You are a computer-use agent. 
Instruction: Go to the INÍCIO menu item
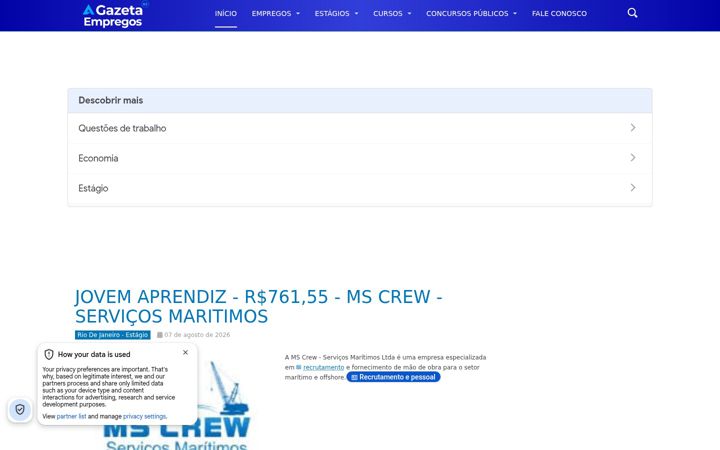pos(225,14)
